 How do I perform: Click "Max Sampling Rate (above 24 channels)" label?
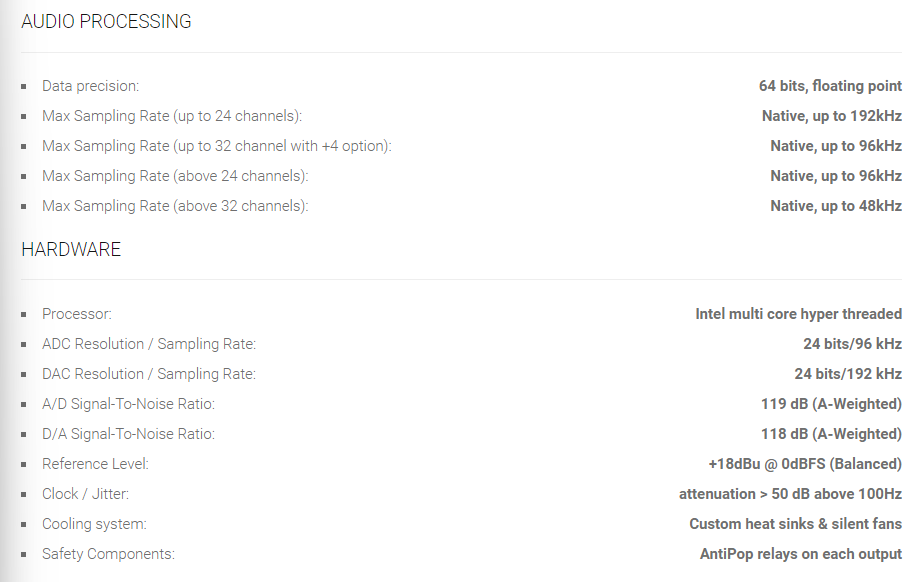tap(175, 176)
